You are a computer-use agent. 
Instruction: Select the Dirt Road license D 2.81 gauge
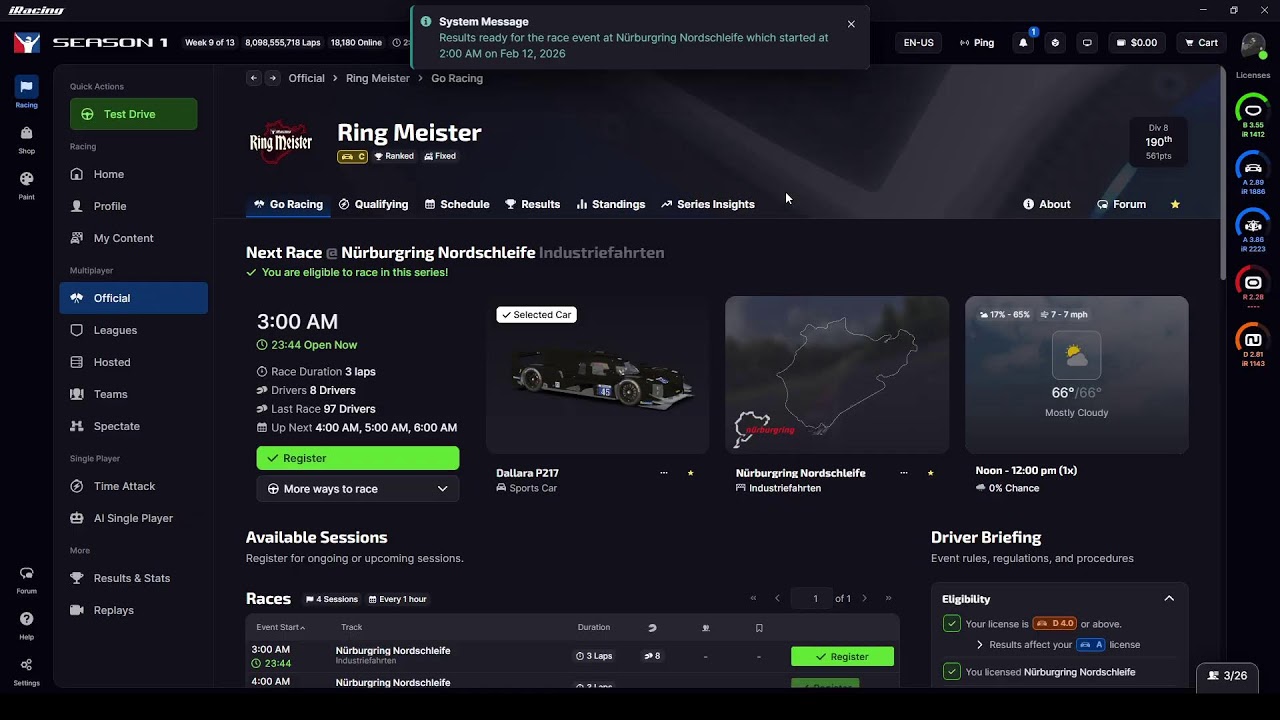(1253, 344)
